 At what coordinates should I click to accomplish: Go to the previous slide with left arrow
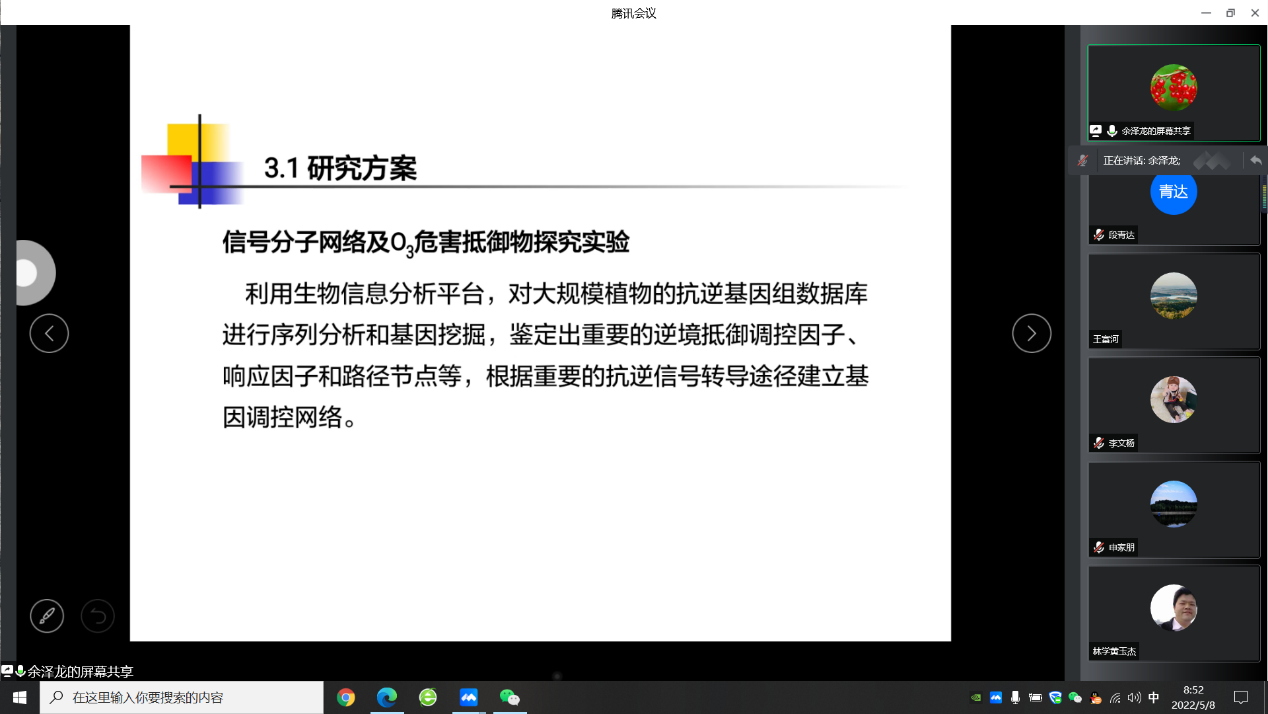coord(49,333)
